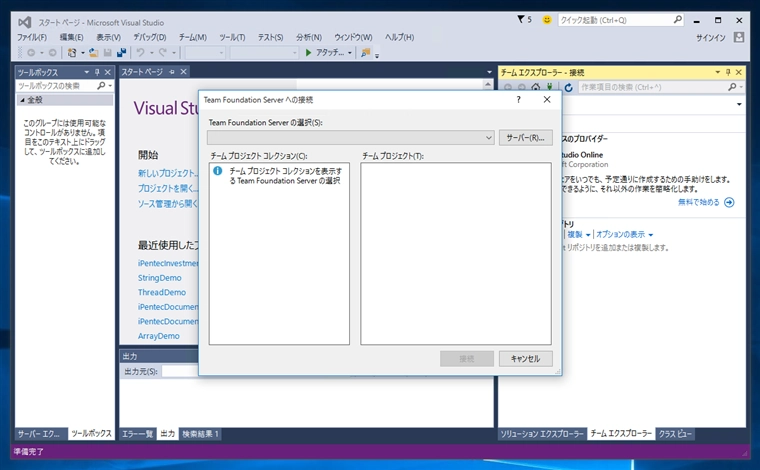The width and height of the screenshot is (760, 470).
Task: Click the Start Page tab pin icon
Action: pos(172,72)
